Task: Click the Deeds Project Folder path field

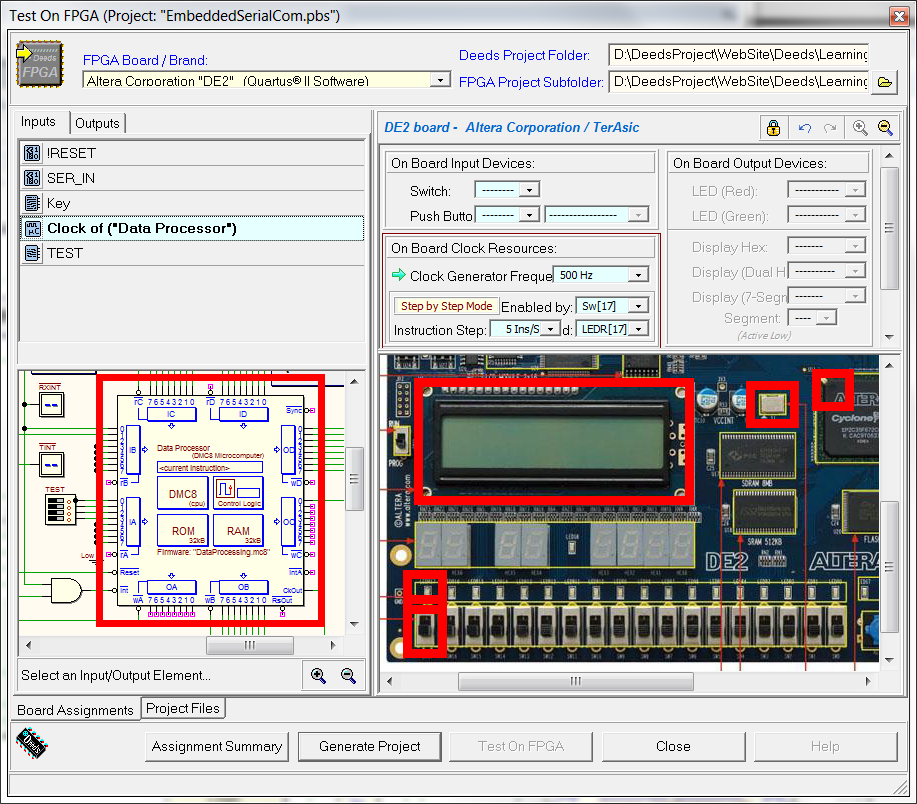Action: [738, 54]
